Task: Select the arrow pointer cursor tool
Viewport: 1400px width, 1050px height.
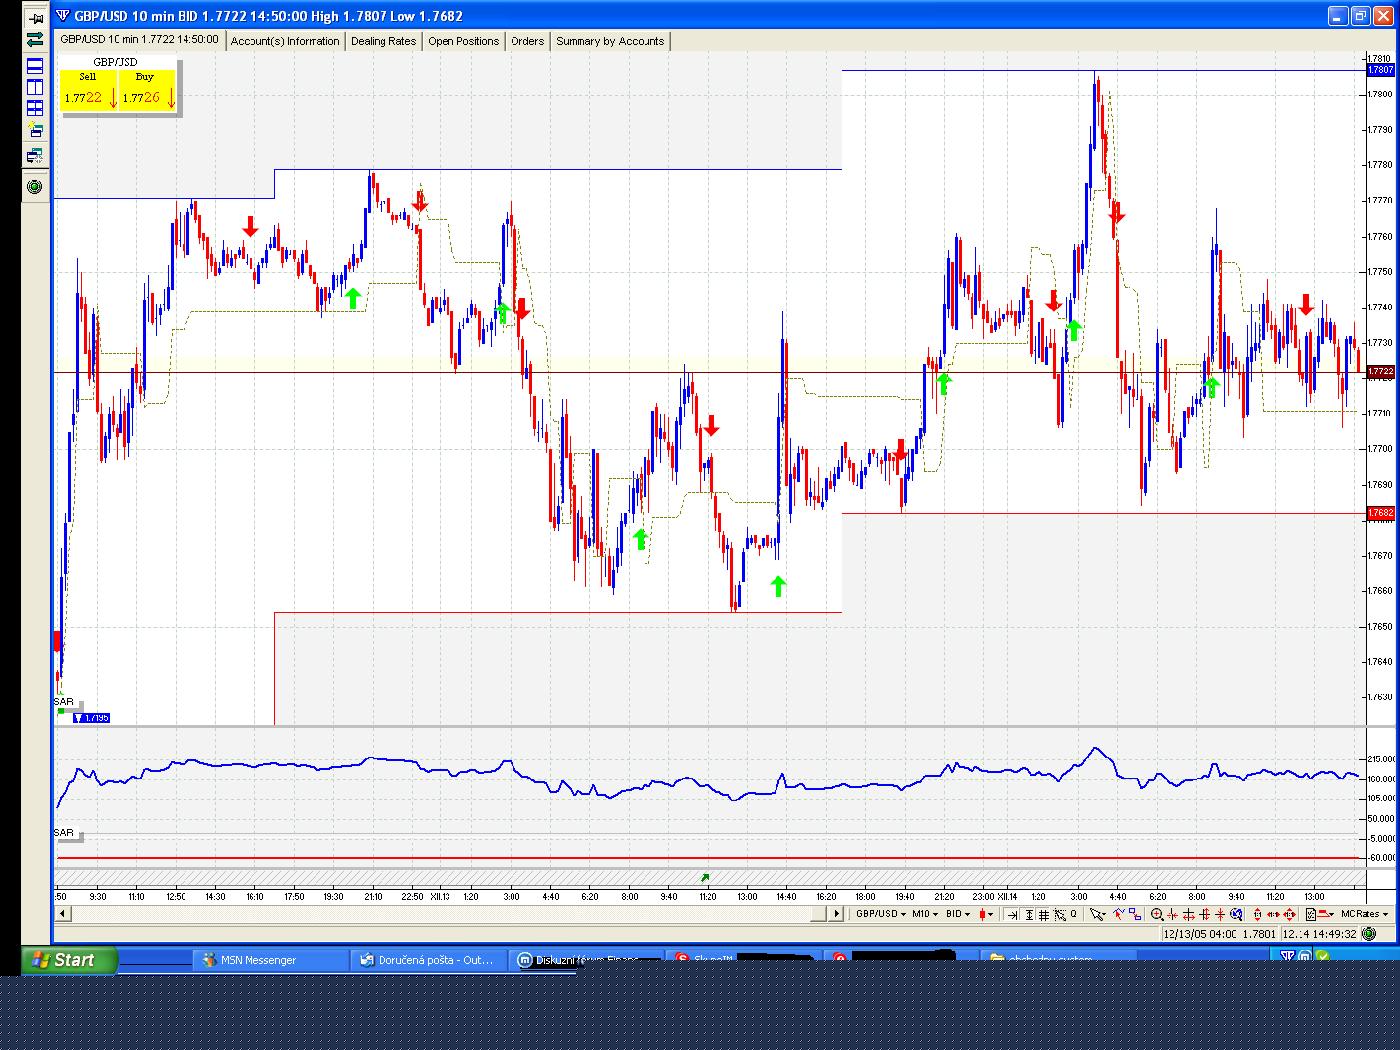Action: (1097, 914)
